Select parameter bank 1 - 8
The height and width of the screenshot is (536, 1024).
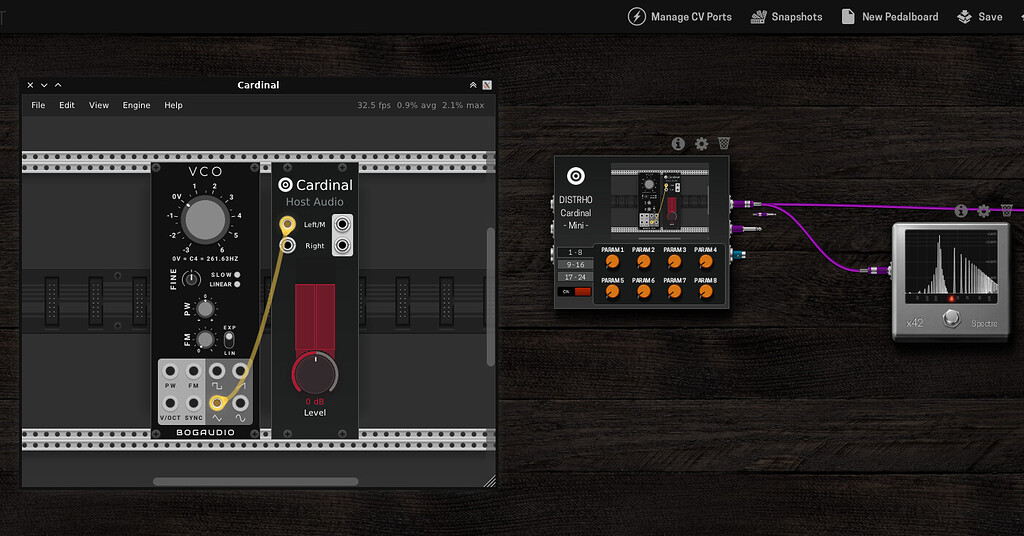575,252
